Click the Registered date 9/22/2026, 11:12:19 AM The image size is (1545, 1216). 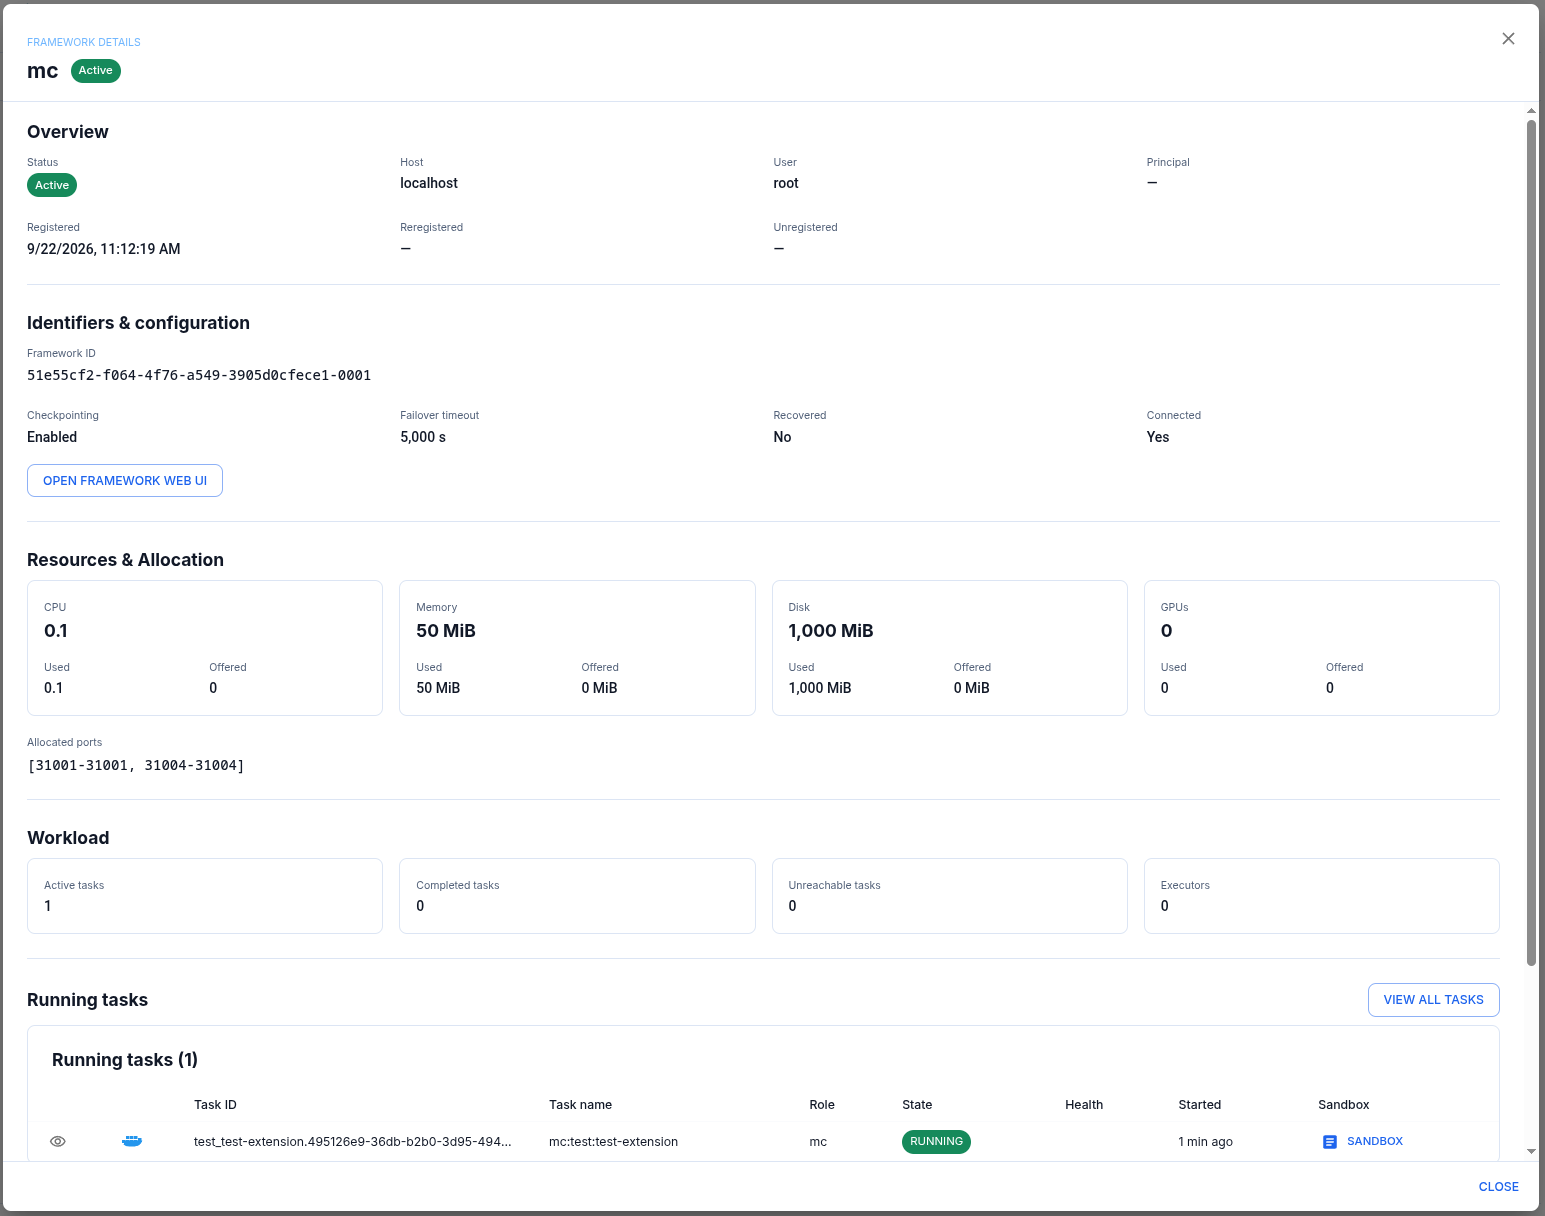[x=104, y=249]
